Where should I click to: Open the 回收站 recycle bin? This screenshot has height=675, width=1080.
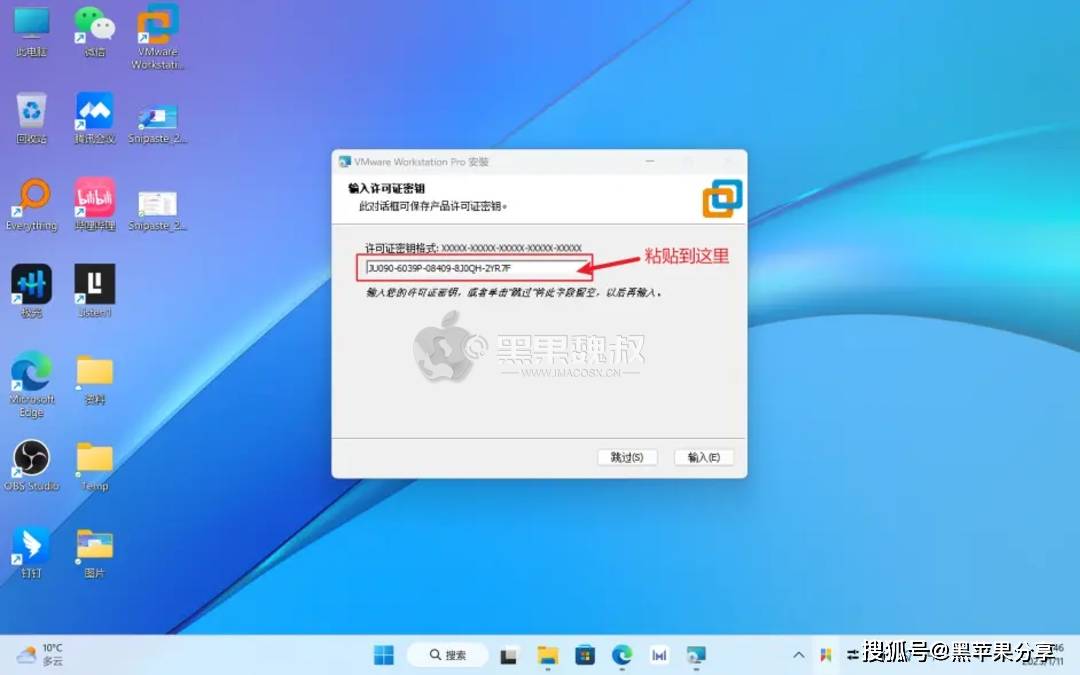(32, 118)
